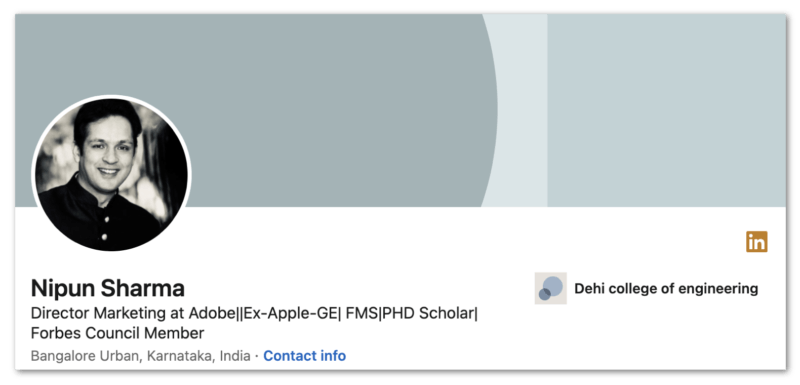Click the Nipun Sharma name heading
The image size is (800, 385).
(108, 288)
